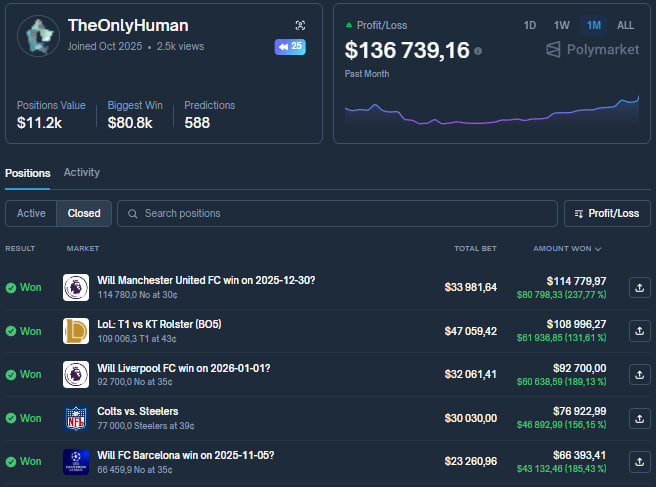Viewport: 656px width, 487px height.
Task: Click the $33 981,64 total bet
Action: pyautogui.click(x=471, y=287)
